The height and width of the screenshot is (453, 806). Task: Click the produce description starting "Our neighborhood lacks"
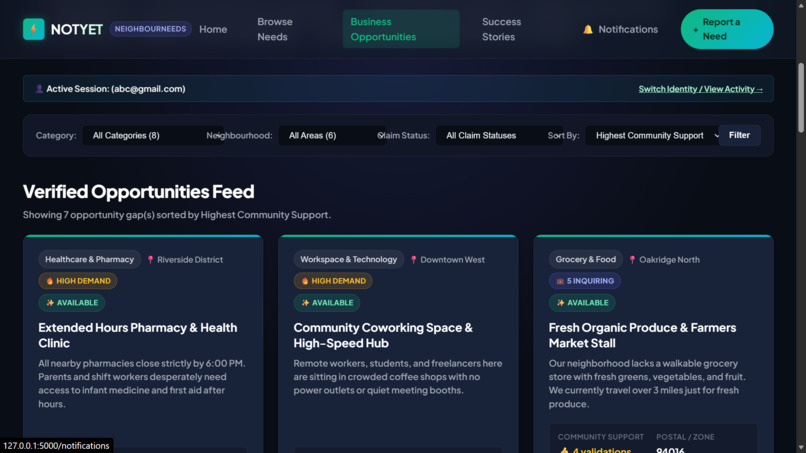point(647,384)
